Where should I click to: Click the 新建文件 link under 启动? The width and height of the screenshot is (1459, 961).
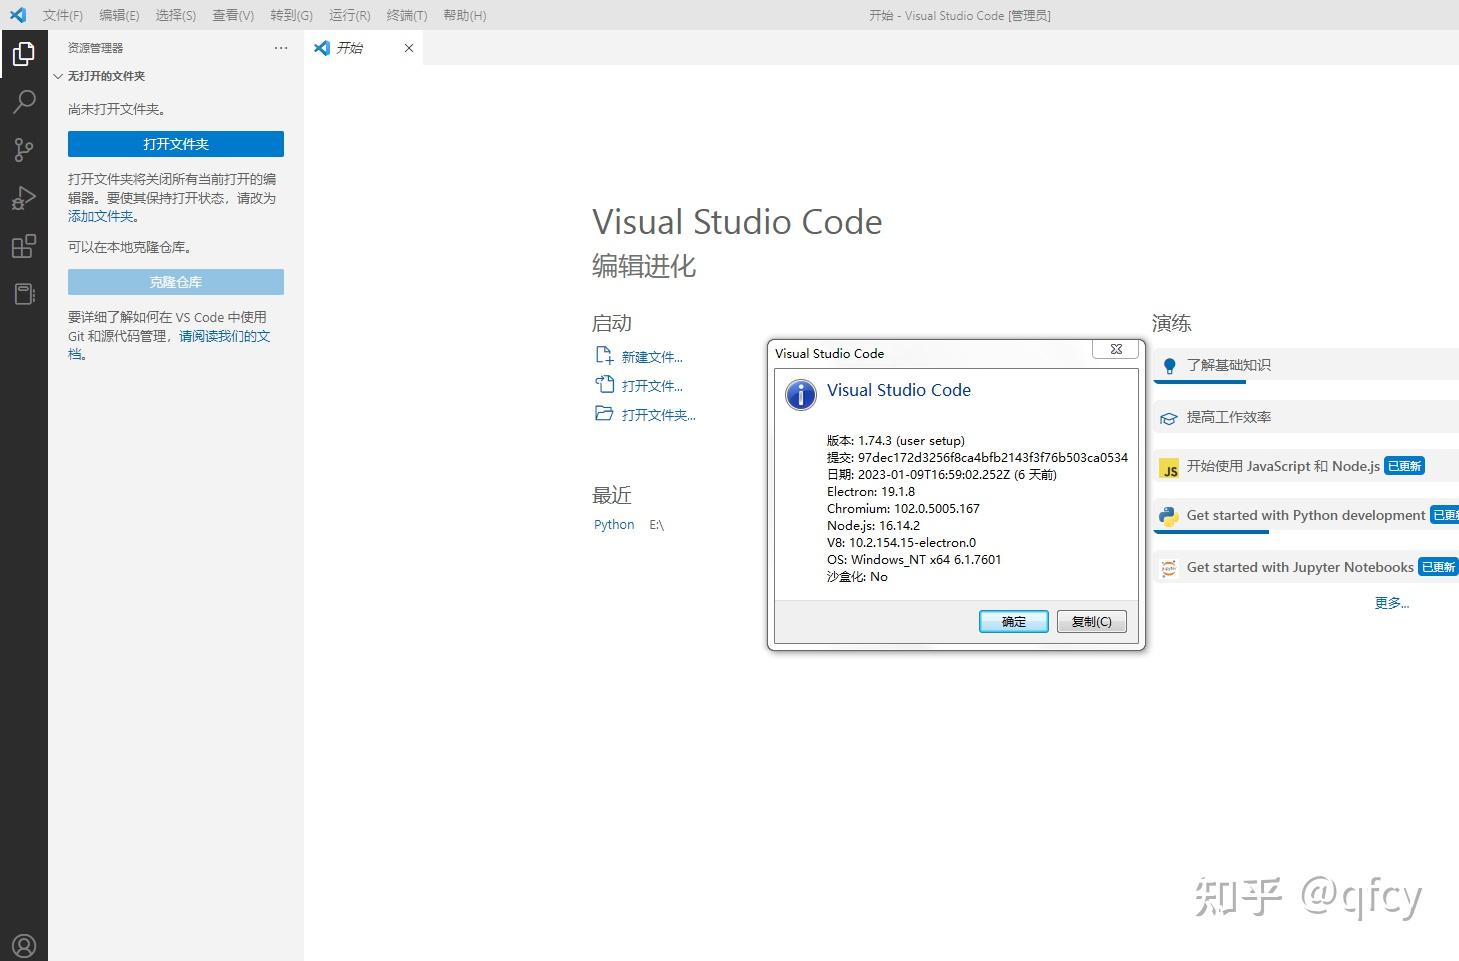click(x=652, y=356)
